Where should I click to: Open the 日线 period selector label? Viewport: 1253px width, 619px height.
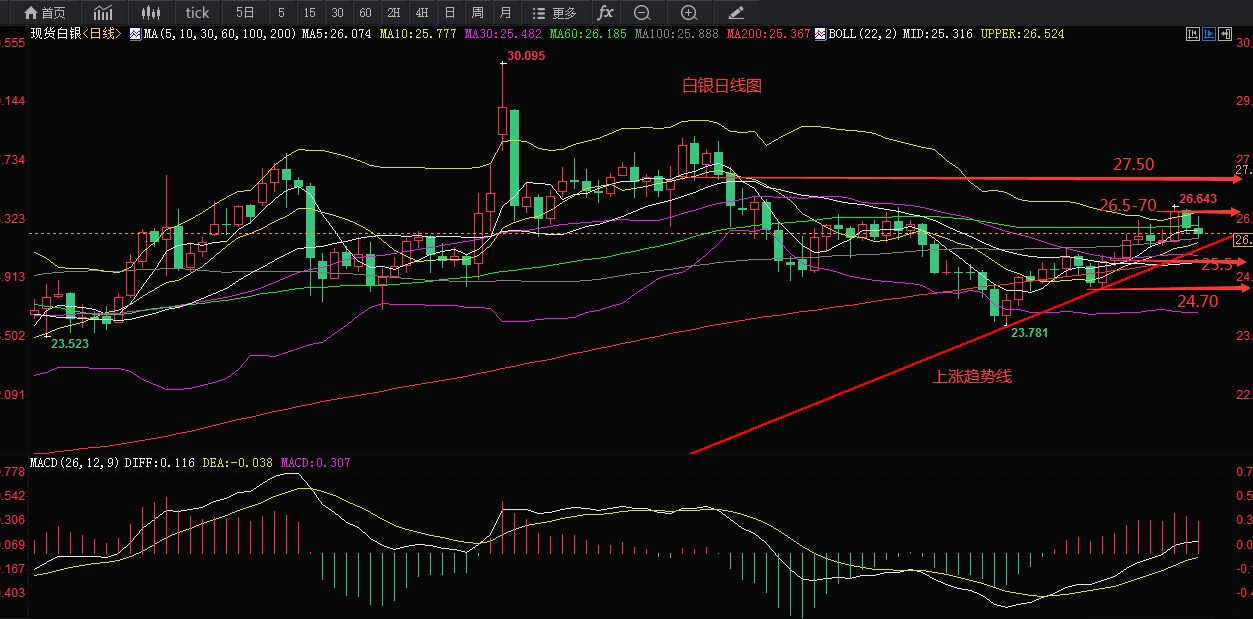tap(101, 34)
